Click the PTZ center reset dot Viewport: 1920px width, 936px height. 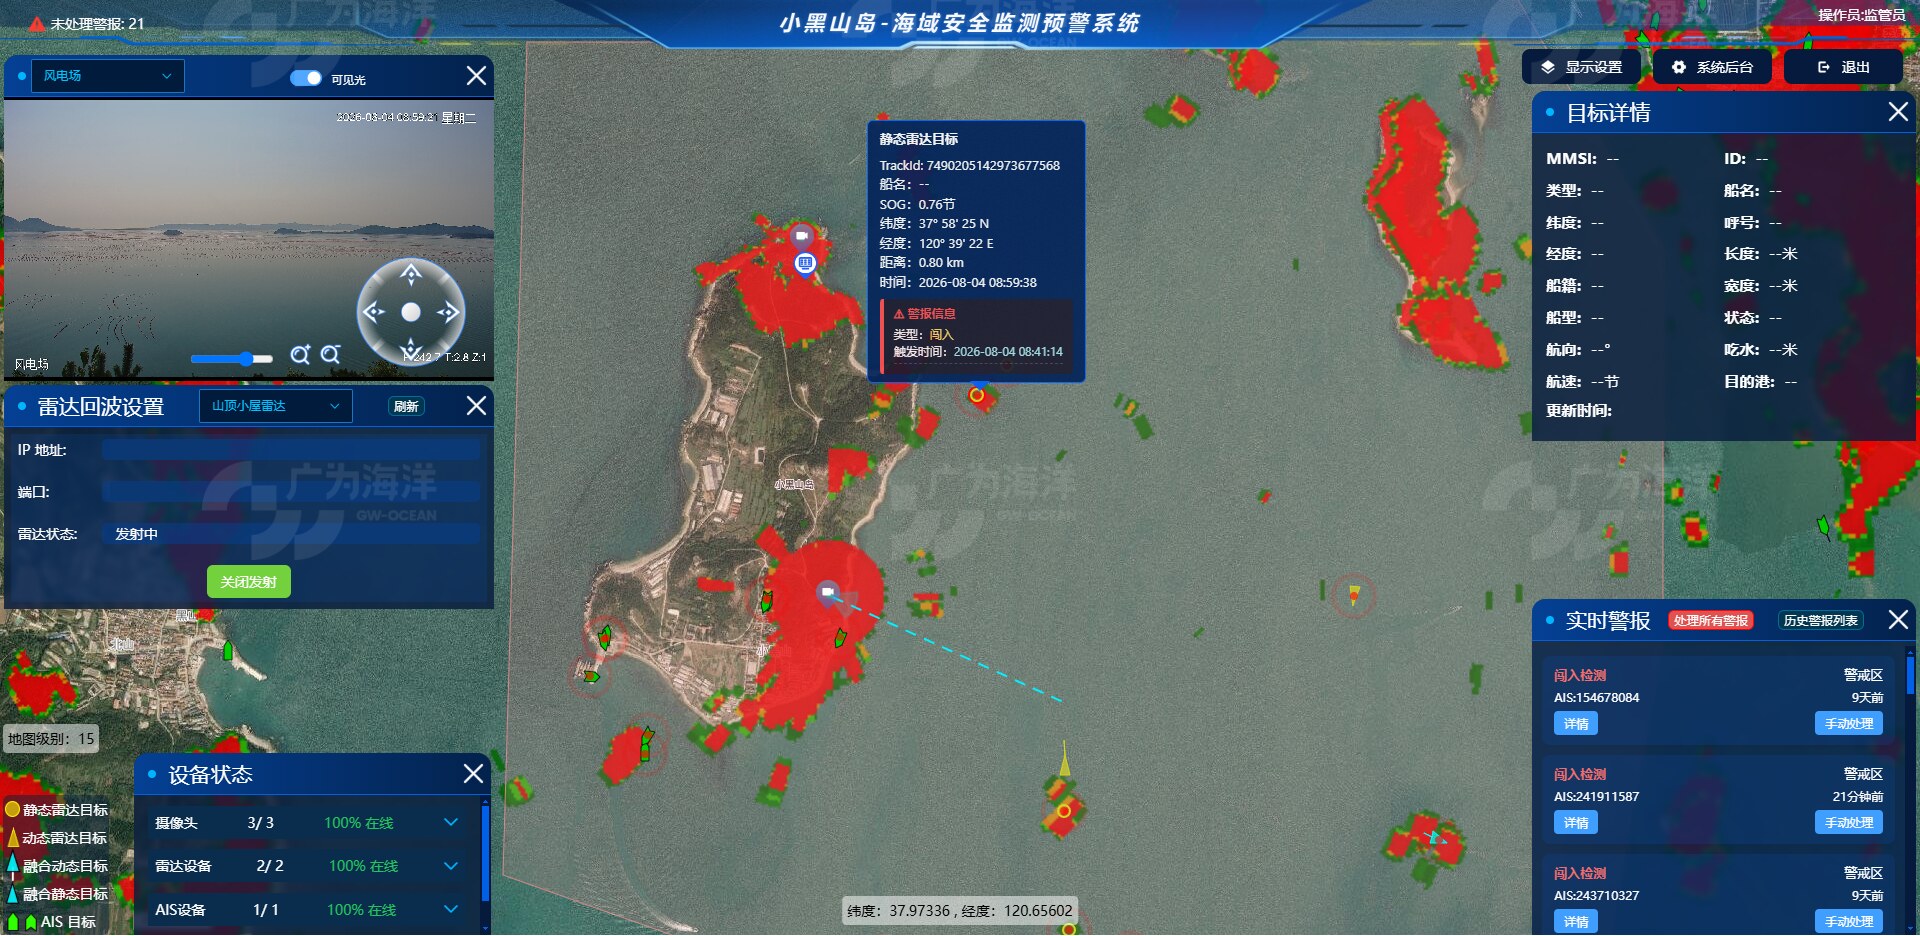(x=411, y=312)
